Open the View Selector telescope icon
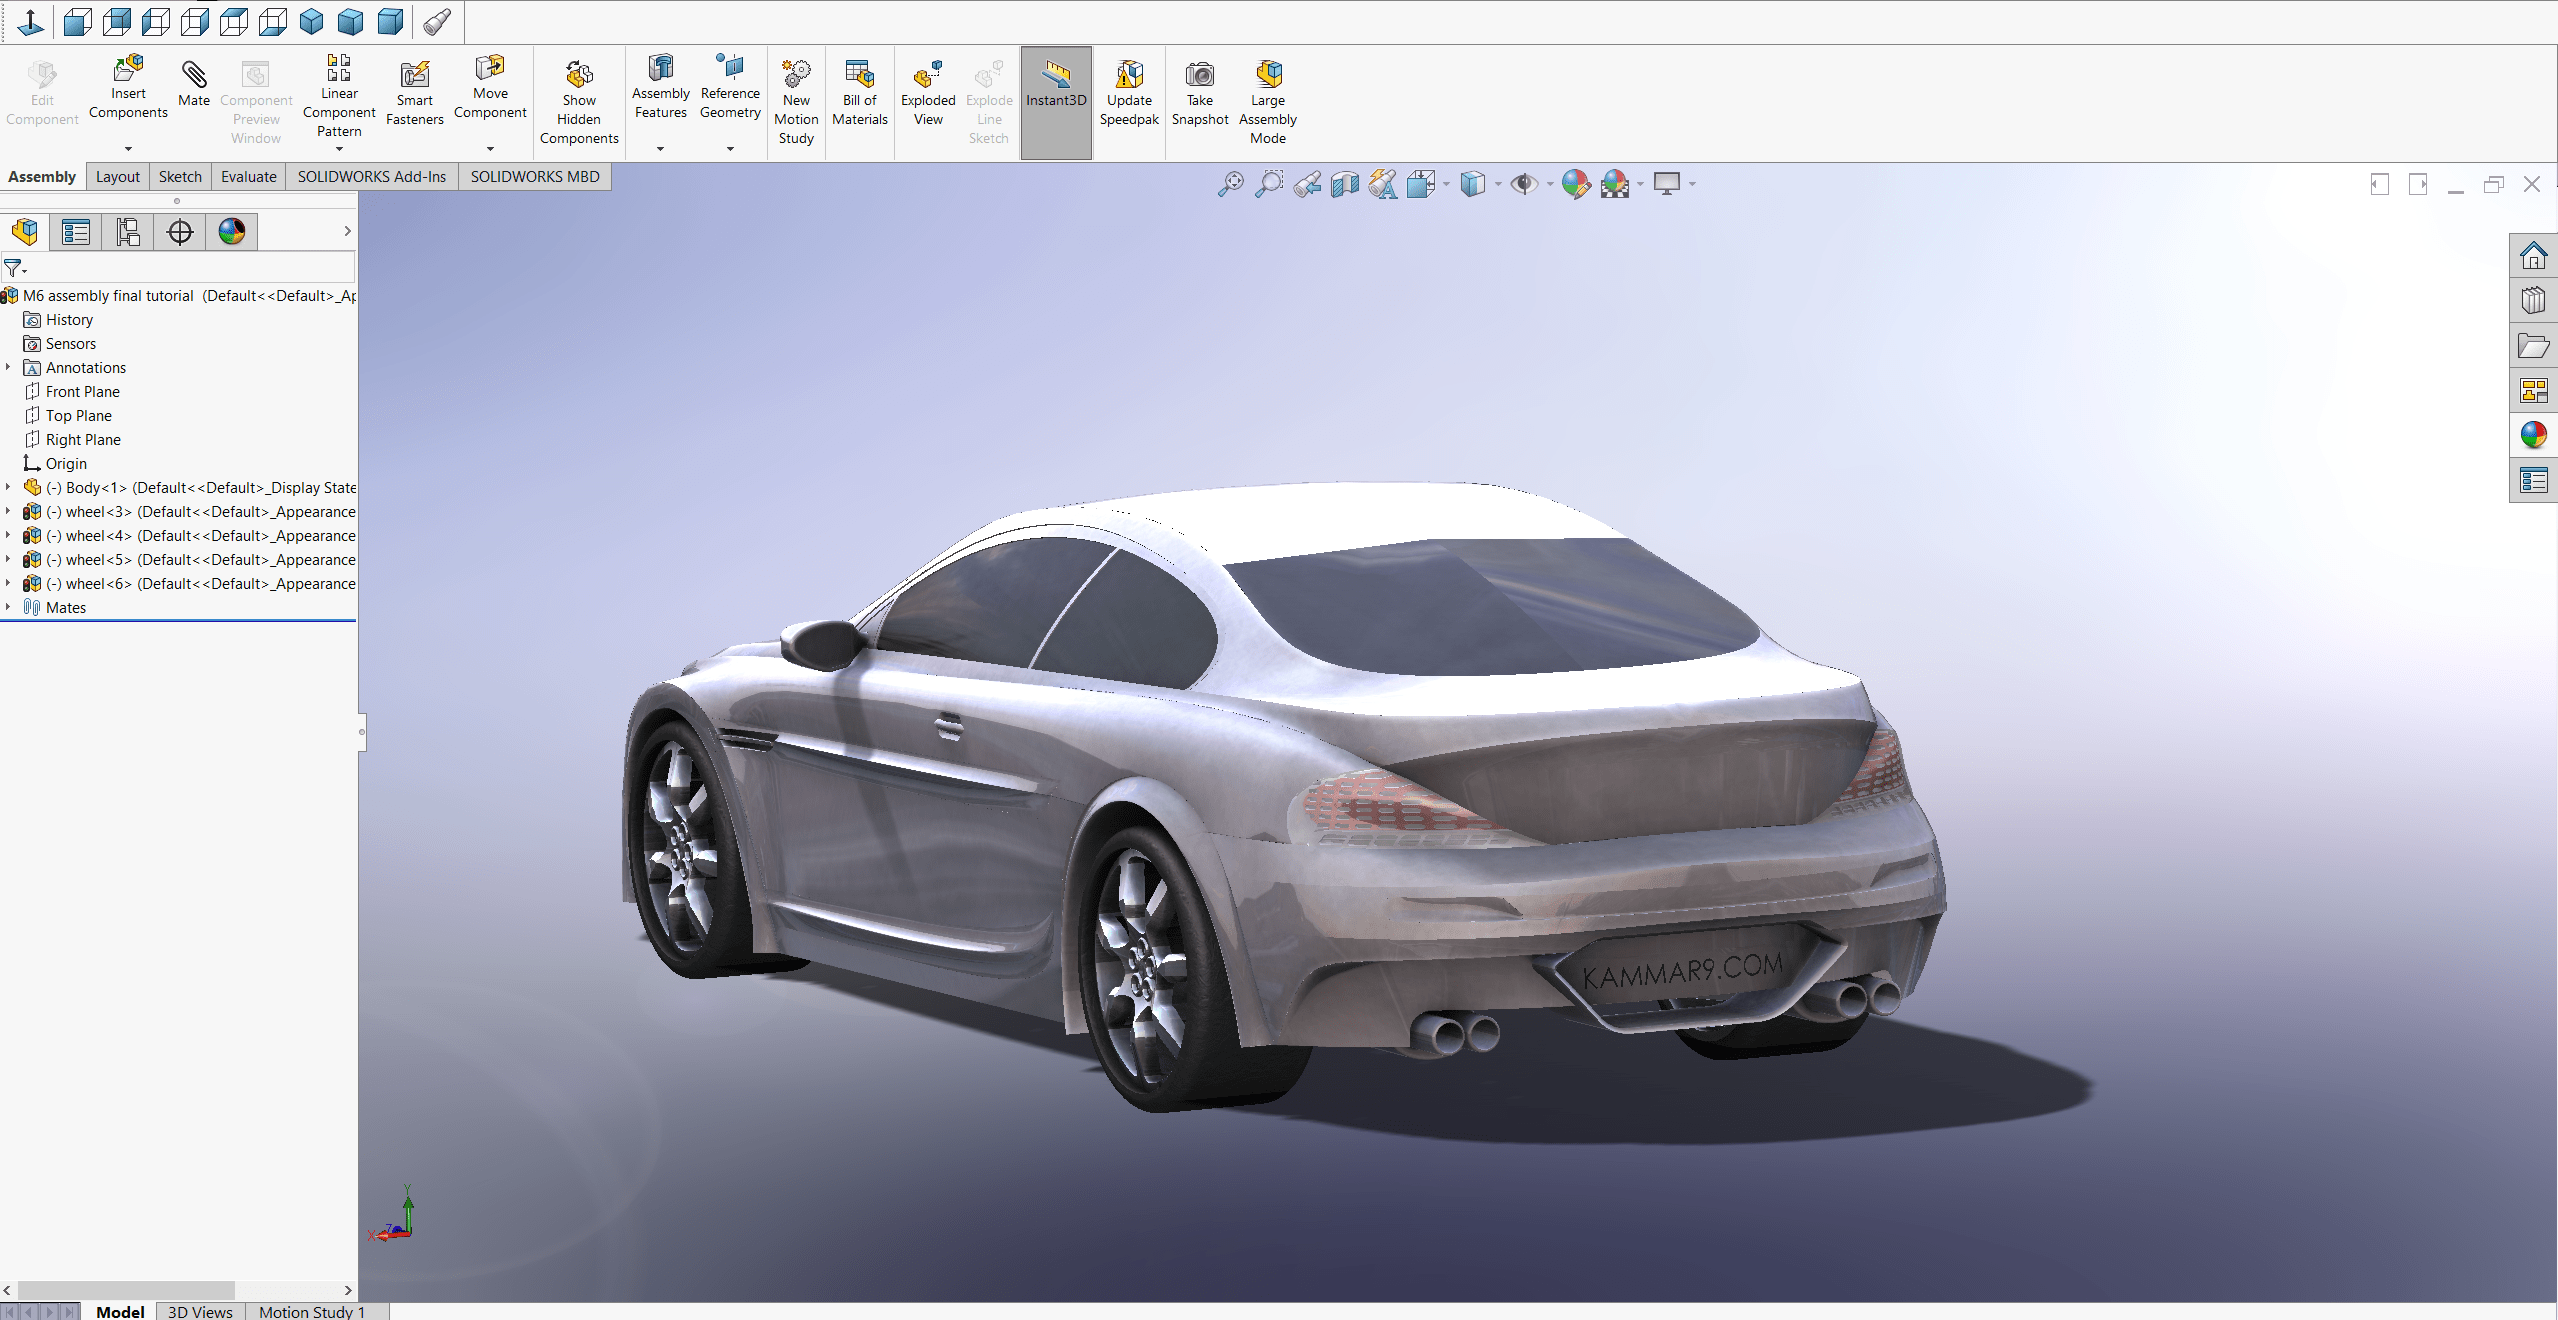Screen dimensions: 2558x1320 tap(437, 21)
